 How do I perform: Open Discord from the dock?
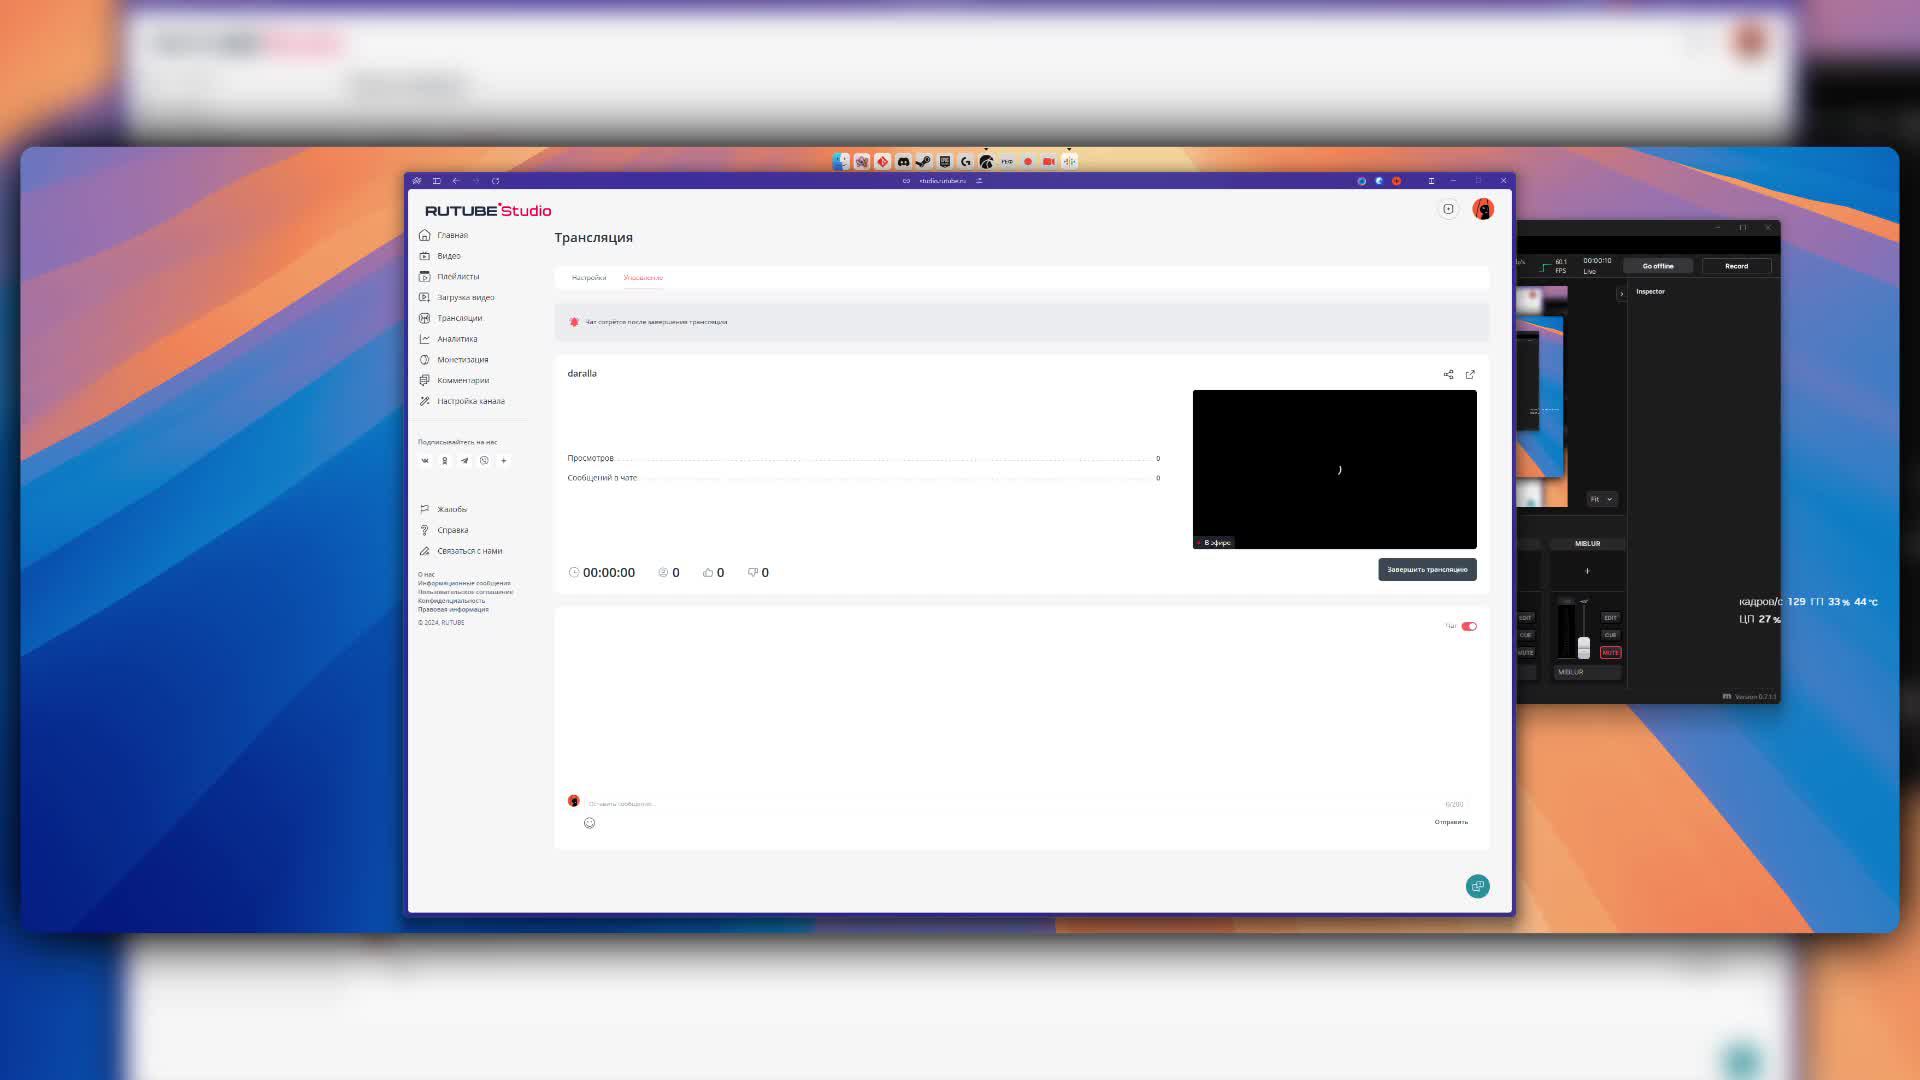tap(903, 161)
